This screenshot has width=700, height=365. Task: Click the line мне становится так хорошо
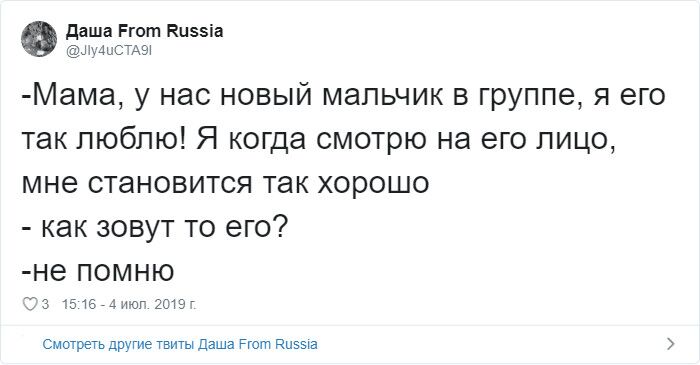click(x=225, y=183)
